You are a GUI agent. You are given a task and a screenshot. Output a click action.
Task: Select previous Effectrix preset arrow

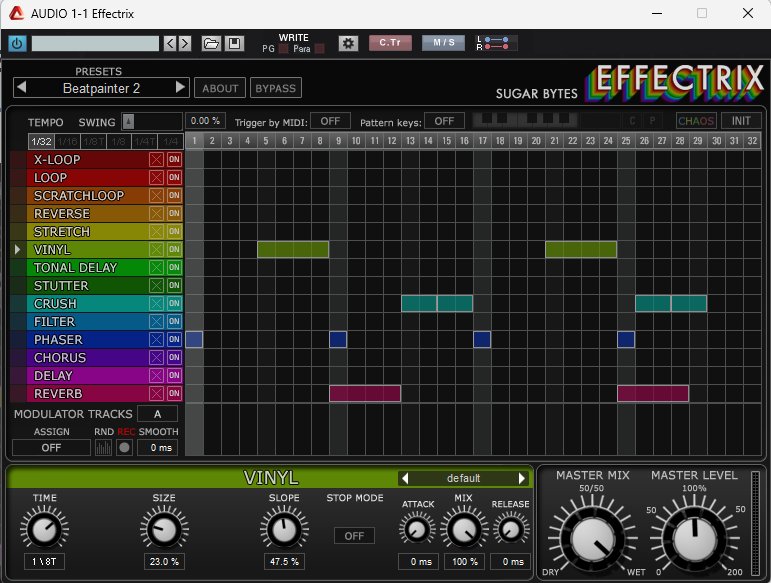(21, 88)
